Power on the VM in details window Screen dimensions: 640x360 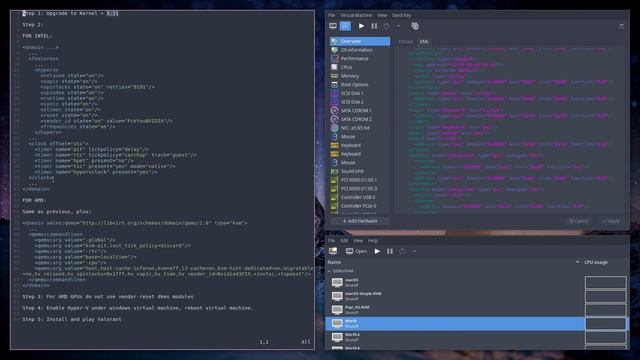pos(361,26)
